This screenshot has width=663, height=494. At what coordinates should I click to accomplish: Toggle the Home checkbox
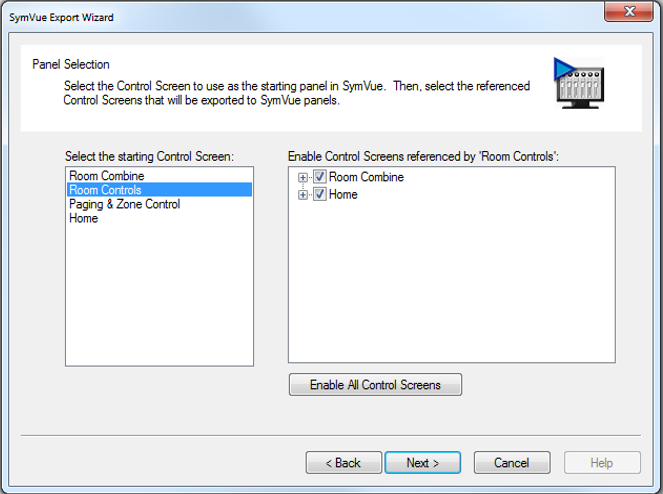tap(319, 194)
